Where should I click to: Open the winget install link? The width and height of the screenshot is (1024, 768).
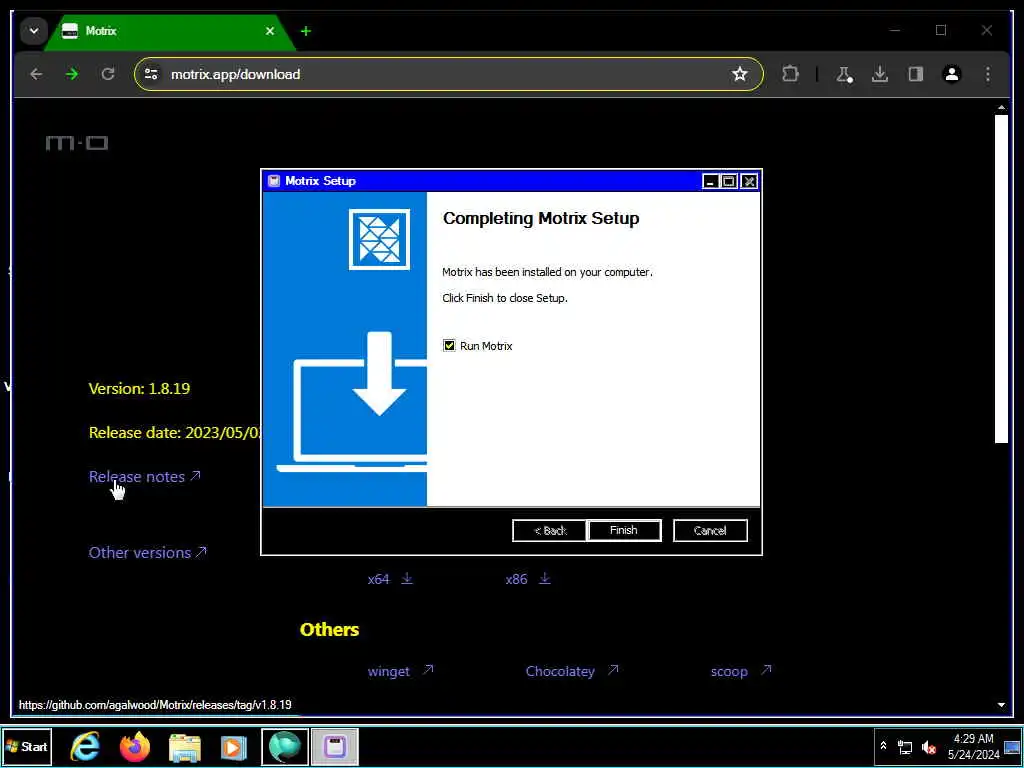[400, 671]
